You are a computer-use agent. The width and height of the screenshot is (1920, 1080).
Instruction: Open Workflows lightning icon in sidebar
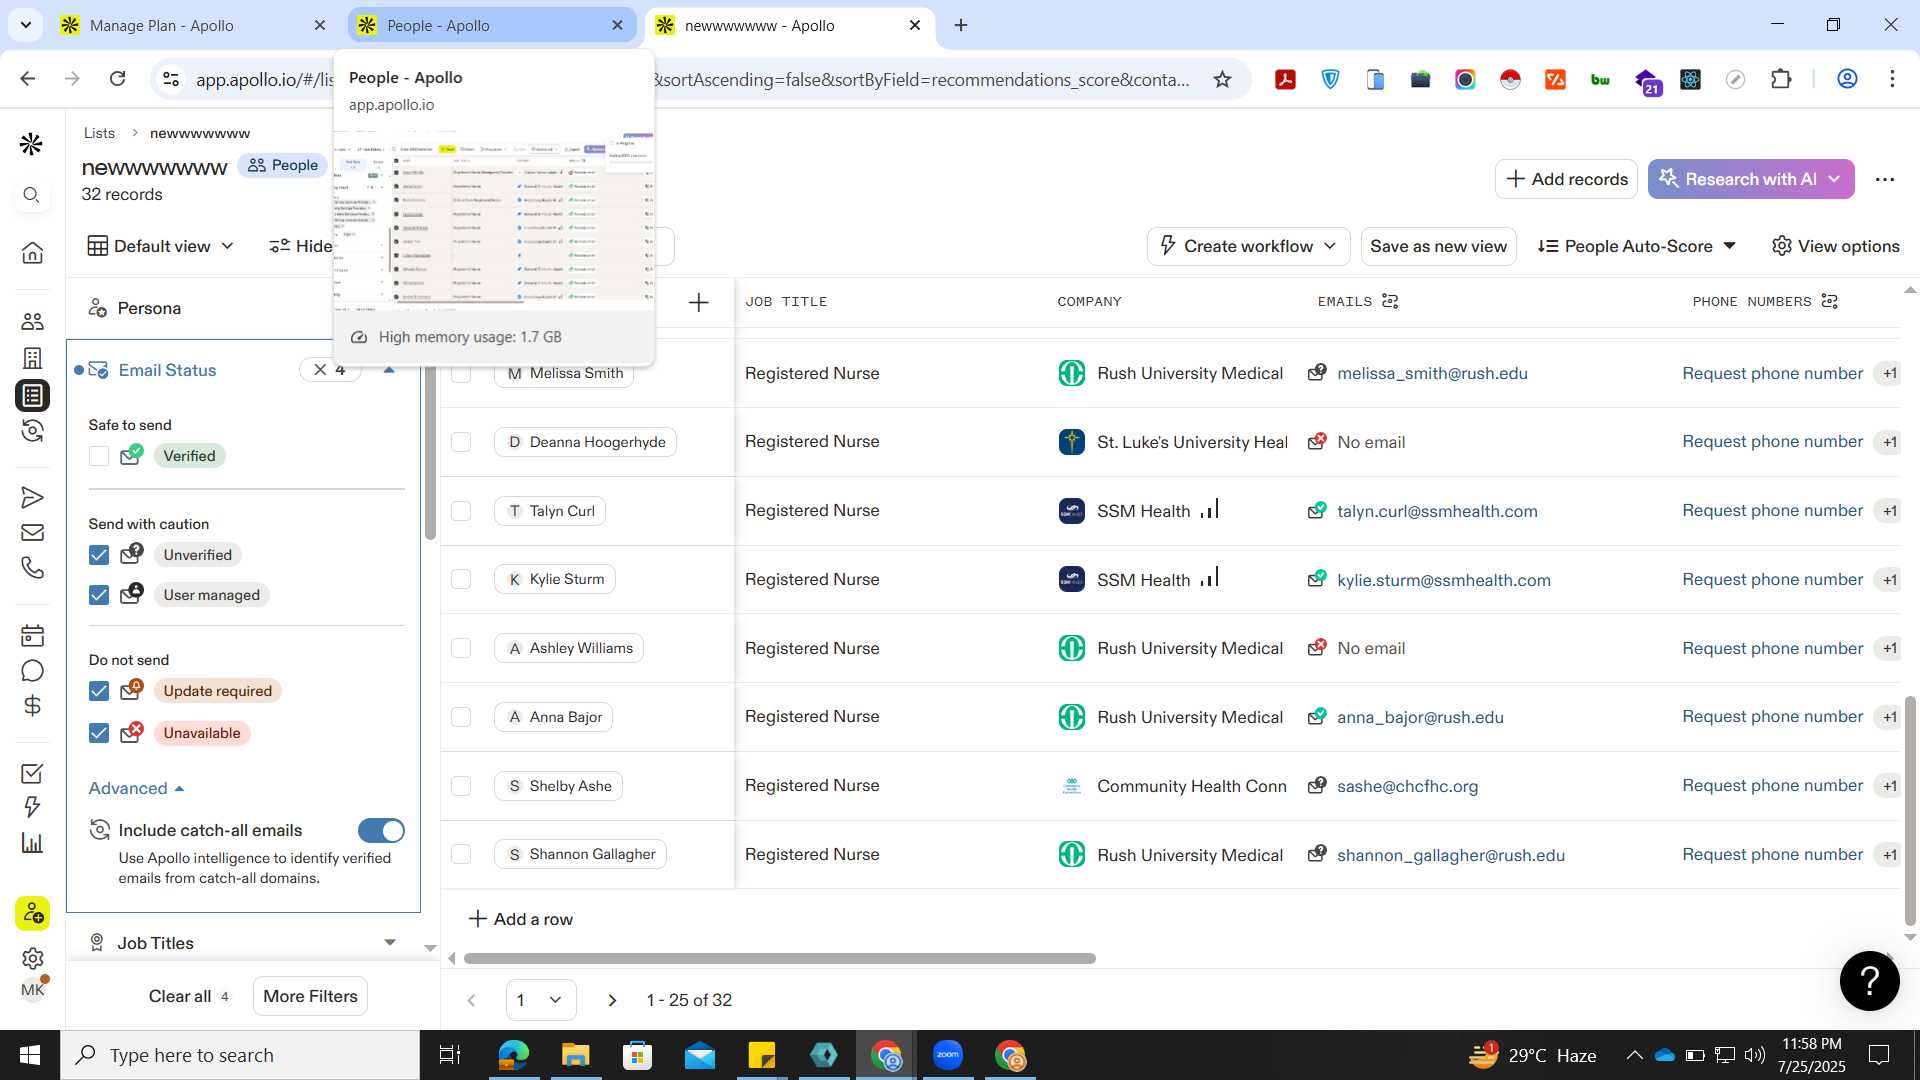click(32, 807)
